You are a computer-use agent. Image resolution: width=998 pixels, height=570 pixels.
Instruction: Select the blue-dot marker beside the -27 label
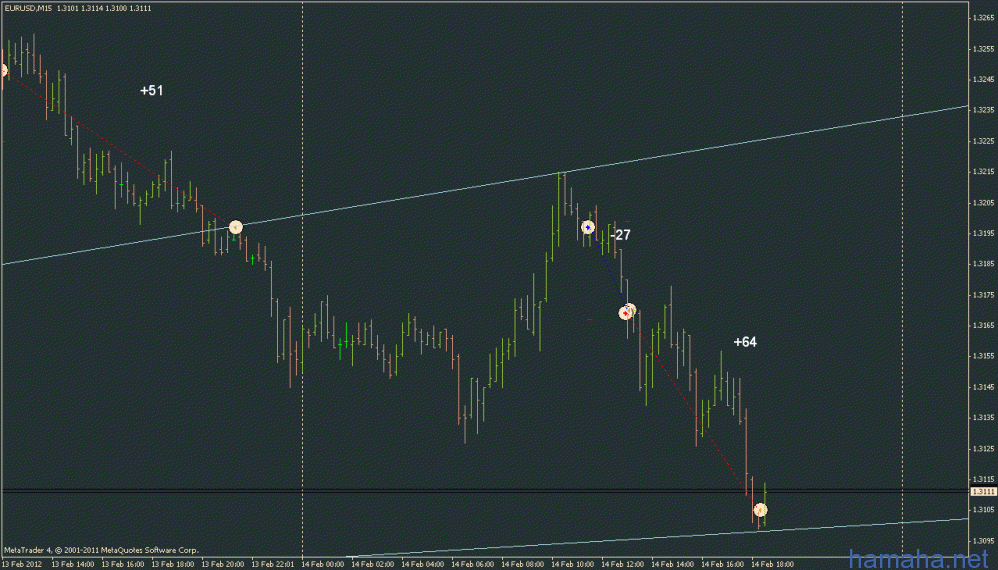pos(588,227)
